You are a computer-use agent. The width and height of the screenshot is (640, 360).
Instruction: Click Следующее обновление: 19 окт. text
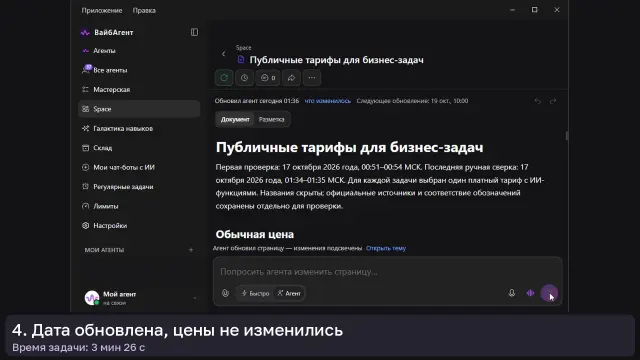click(412, 101)
